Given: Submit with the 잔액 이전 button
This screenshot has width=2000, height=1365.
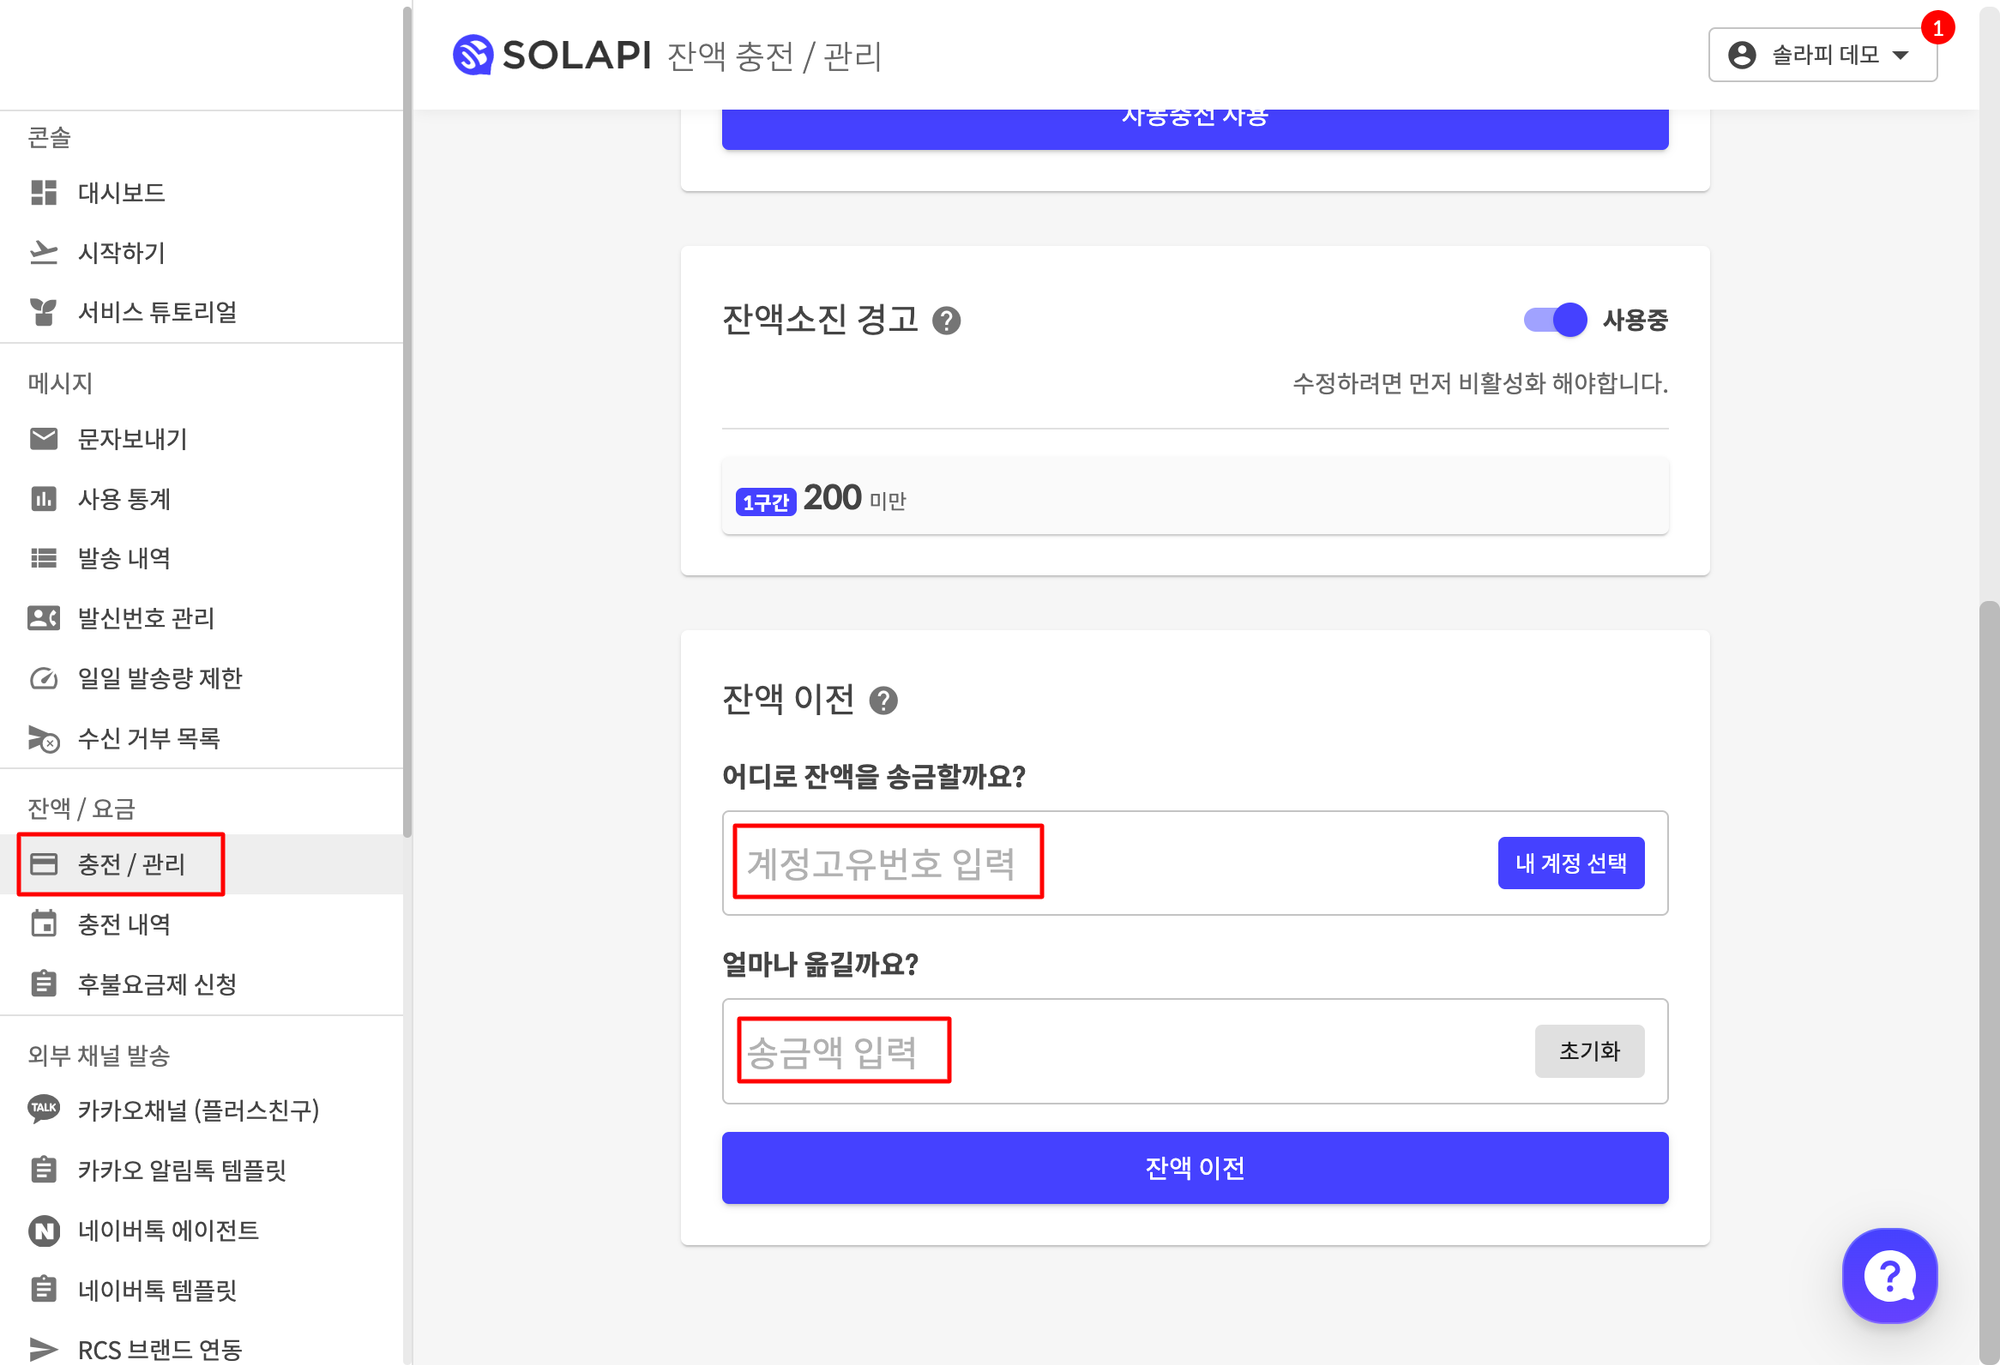Looking at the screenshot, I should pyautogui.click(x=1195, y=1168).
